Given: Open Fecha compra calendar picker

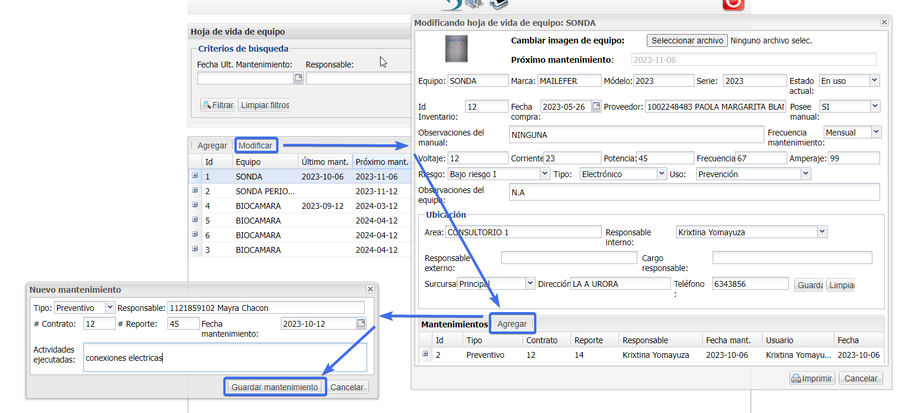Looking at the screenshot, I should pos(596,106).
